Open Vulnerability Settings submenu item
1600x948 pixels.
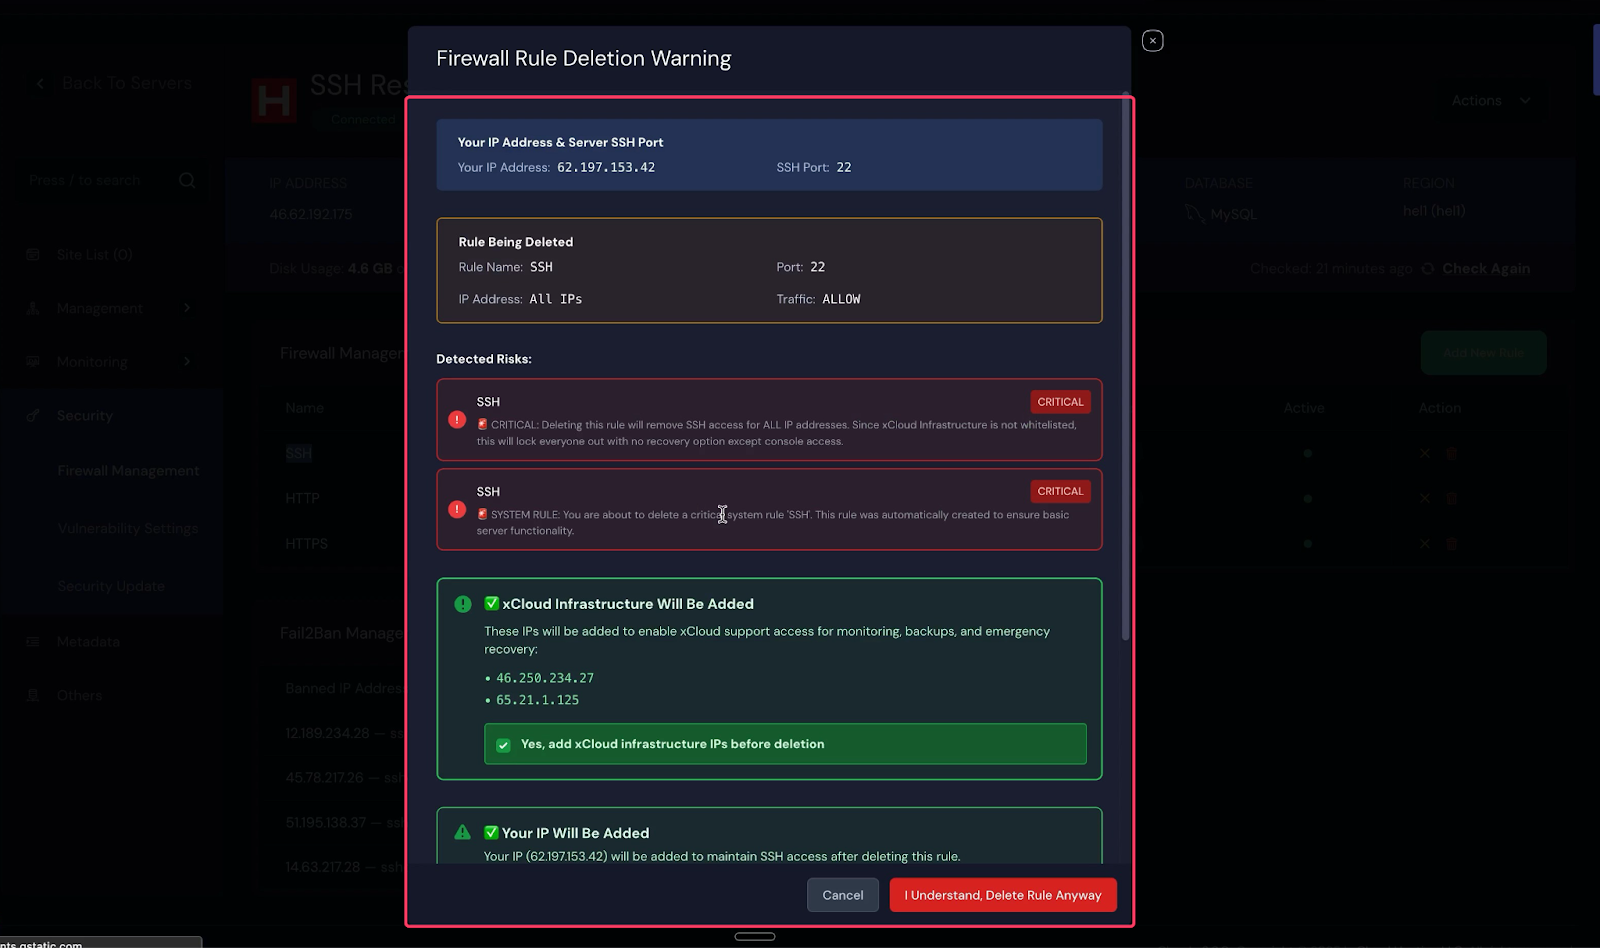point(128,528)
